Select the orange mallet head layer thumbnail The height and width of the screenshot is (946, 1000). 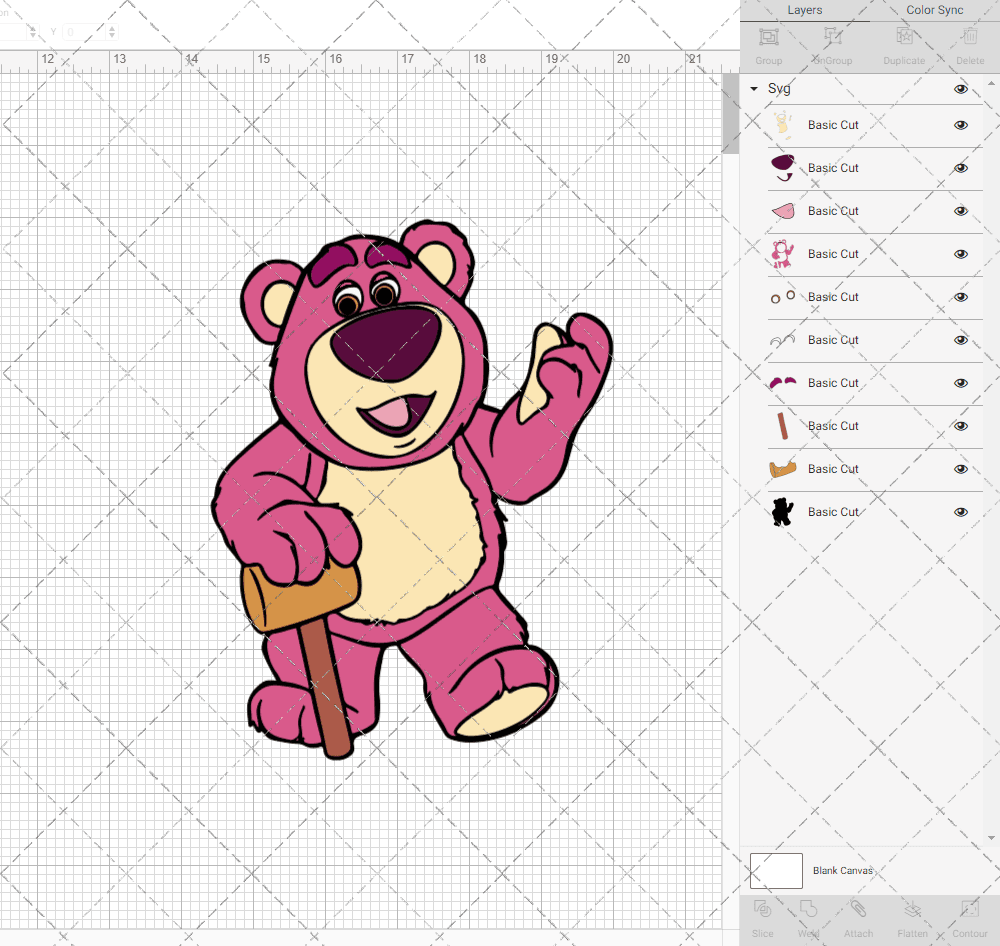[x=783, y=469]
